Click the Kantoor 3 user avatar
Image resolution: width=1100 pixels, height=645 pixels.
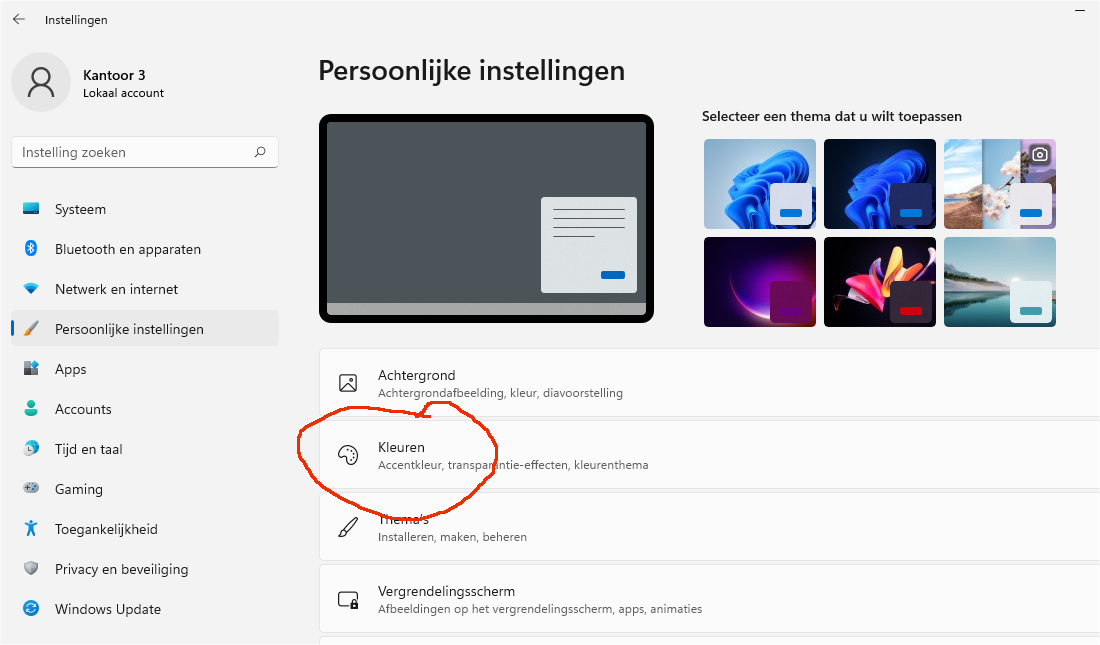[41, 82]
